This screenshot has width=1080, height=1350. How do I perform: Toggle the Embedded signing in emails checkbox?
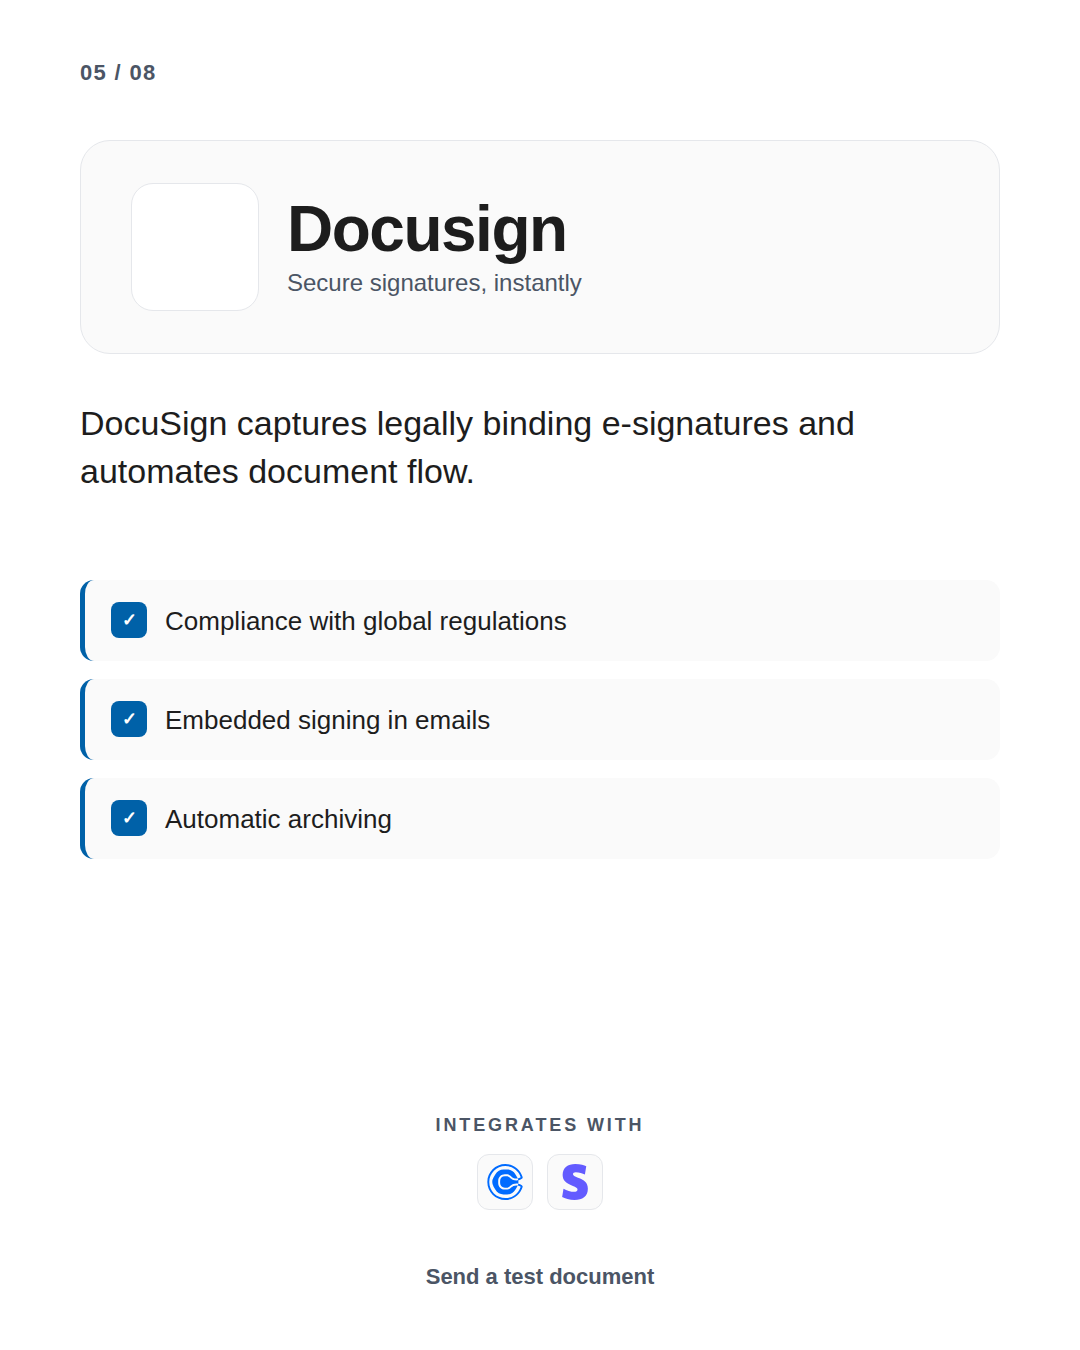129,719
